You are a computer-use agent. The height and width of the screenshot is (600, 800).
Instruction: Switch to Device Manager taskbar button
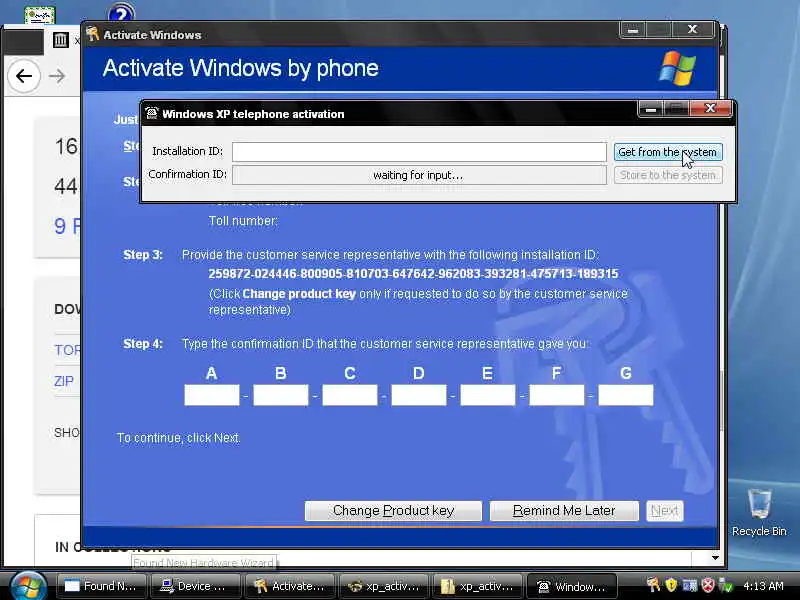tap(195, 586)
